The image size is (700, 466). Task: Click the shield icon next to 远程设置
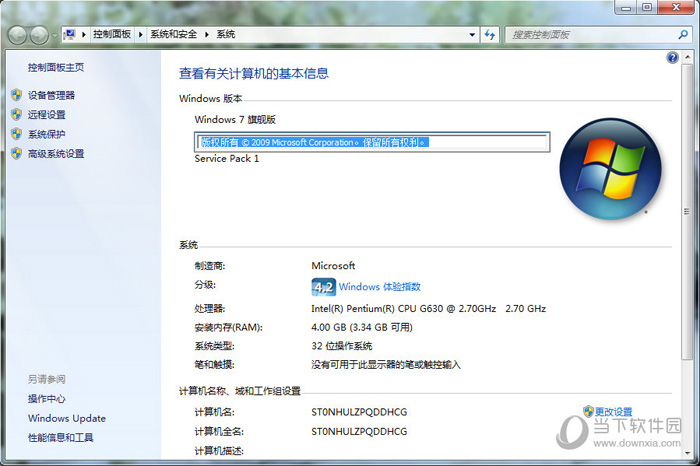pos(17,114)
